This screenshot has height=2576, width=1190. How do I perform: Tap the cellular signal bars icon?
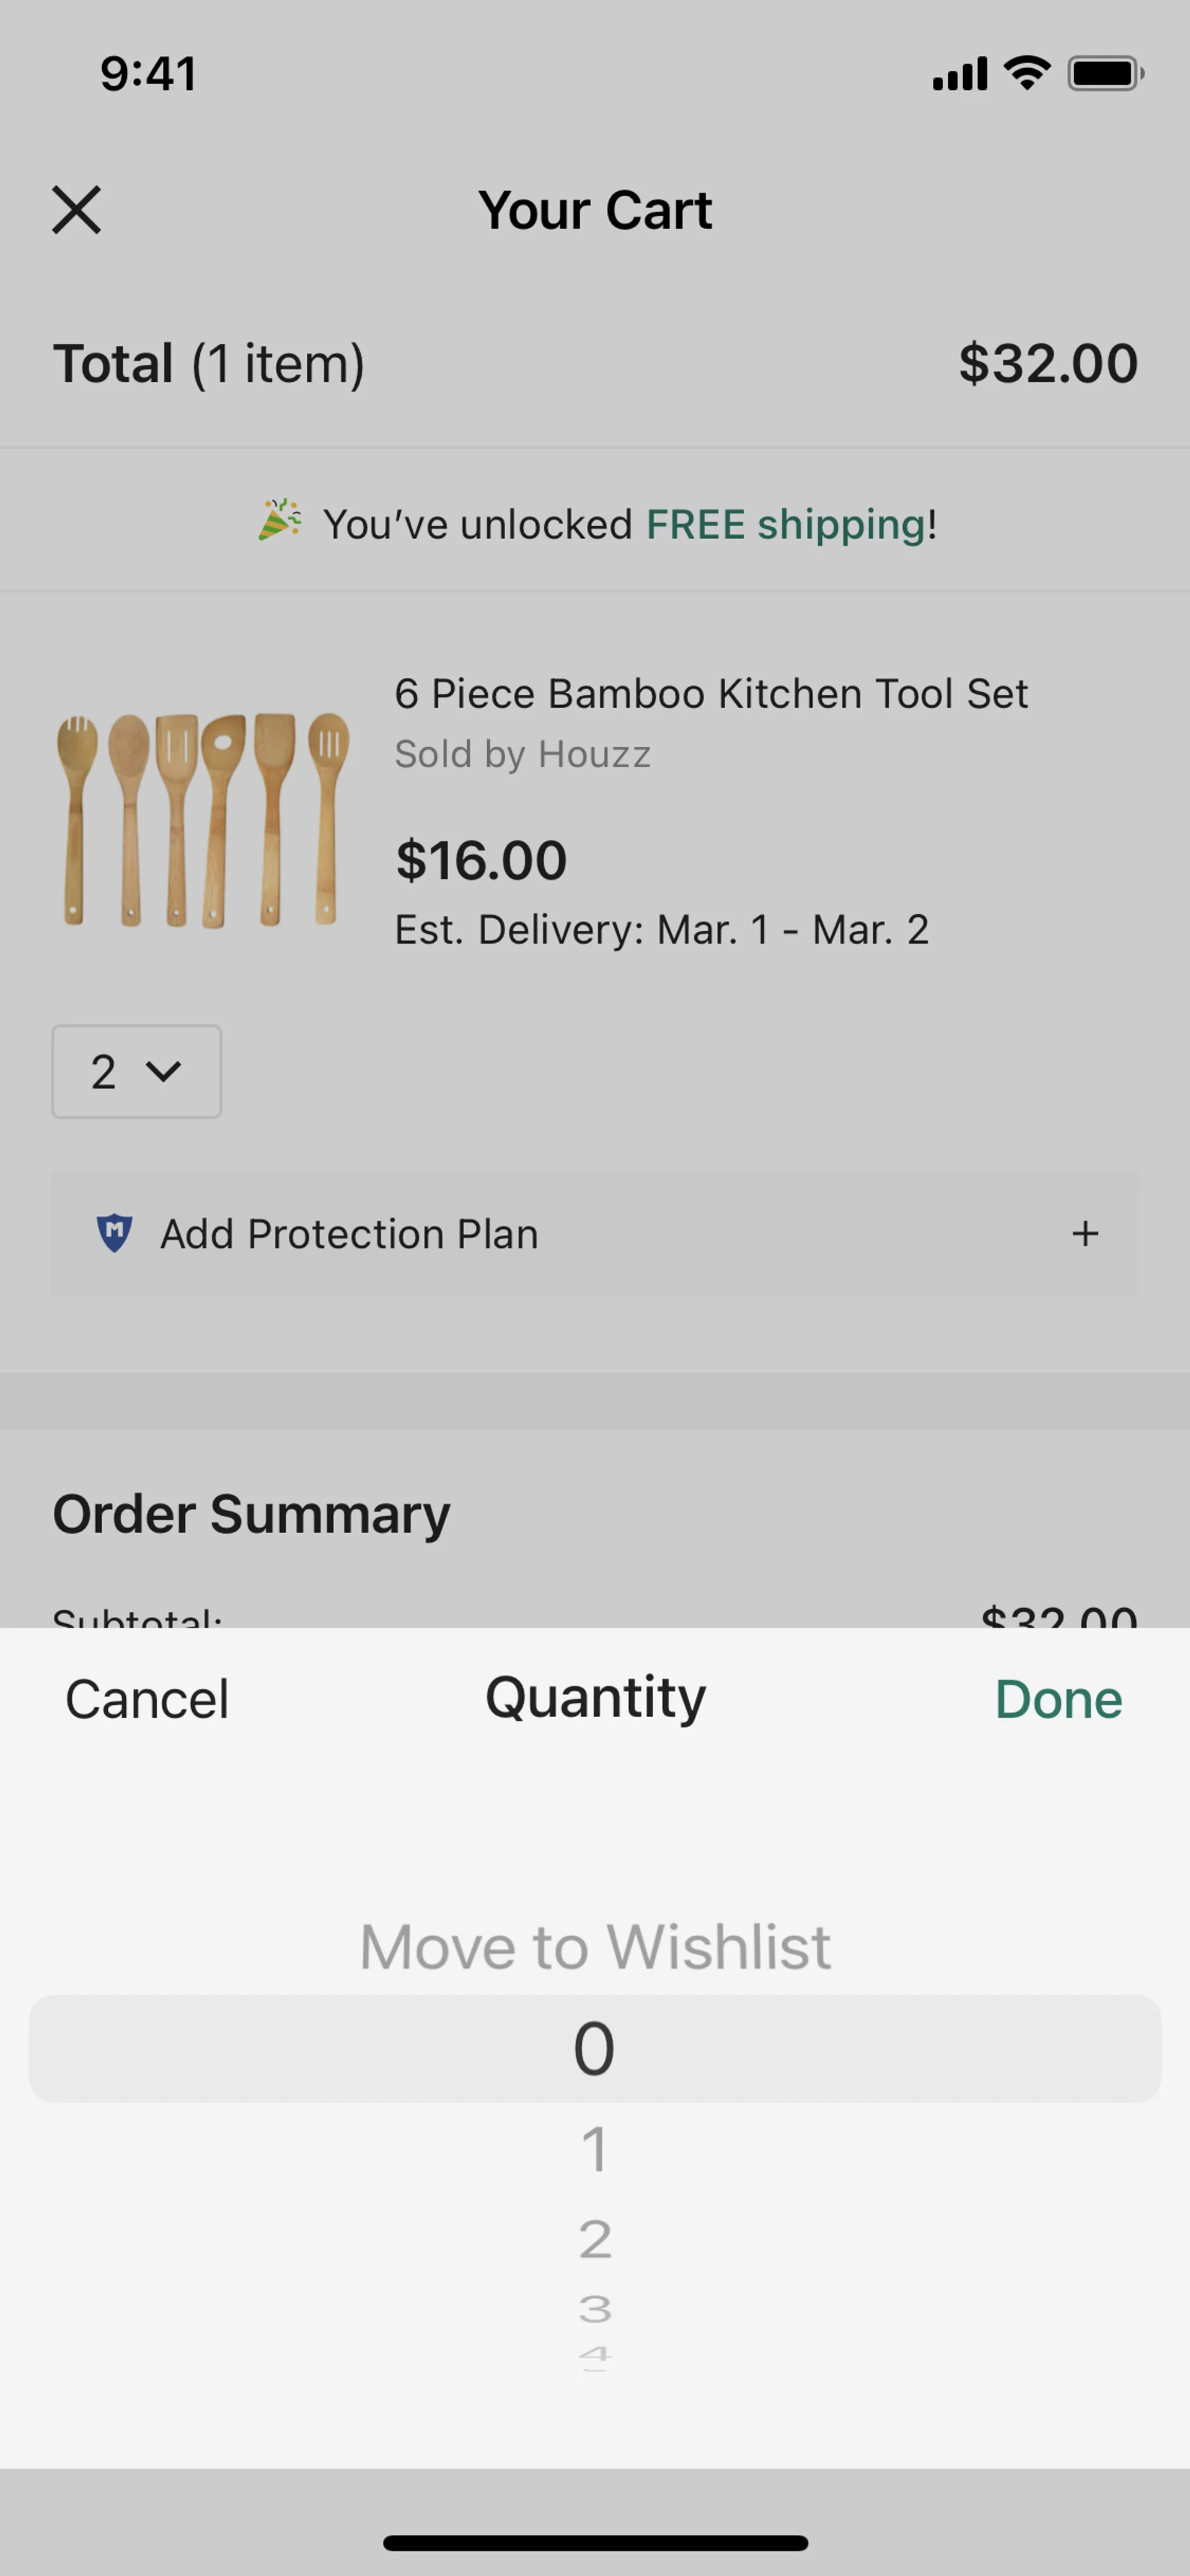click(959, 74)
